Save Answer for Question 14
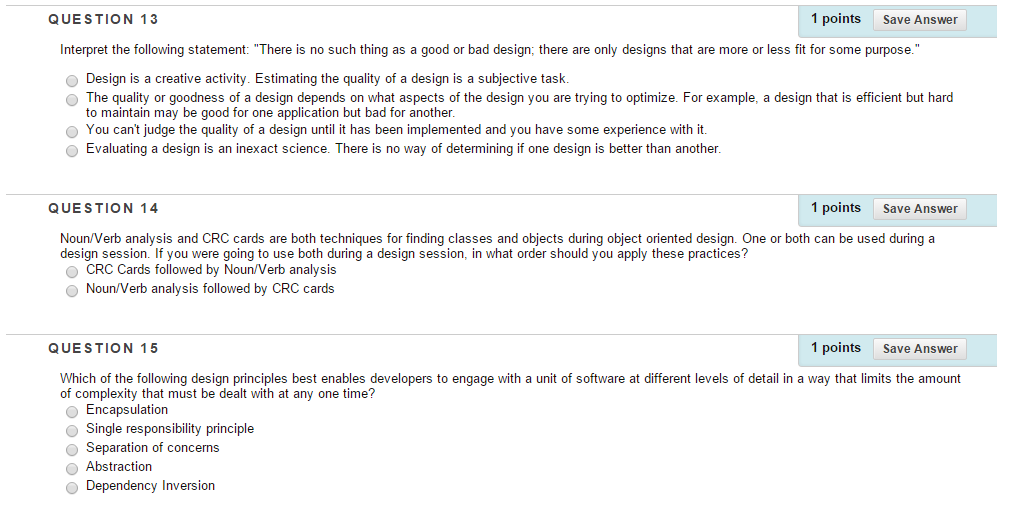 point(919,209)
